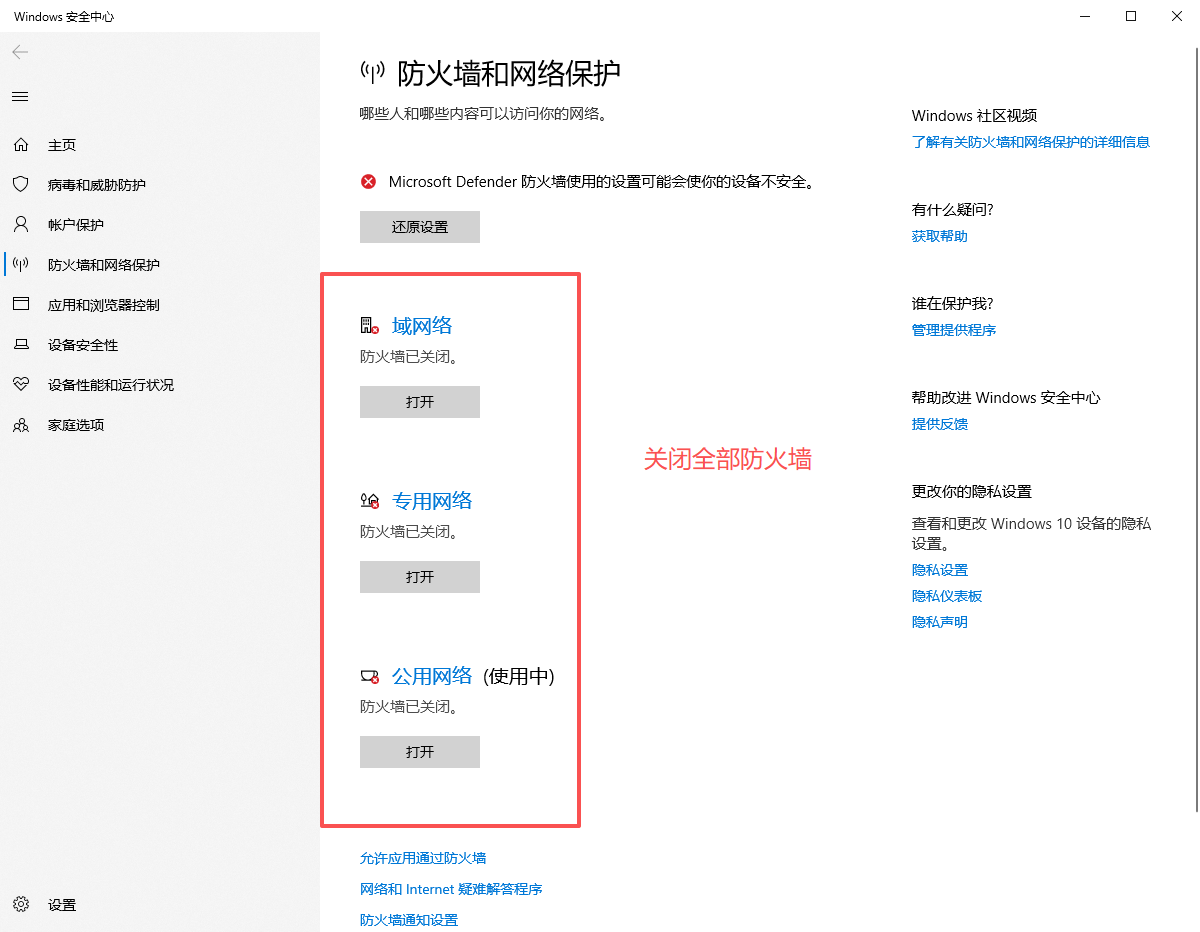The height and width of the screenshot is (932, 1200).
Task: Open 家庭选项 section
Action: [x=76, y=425]
